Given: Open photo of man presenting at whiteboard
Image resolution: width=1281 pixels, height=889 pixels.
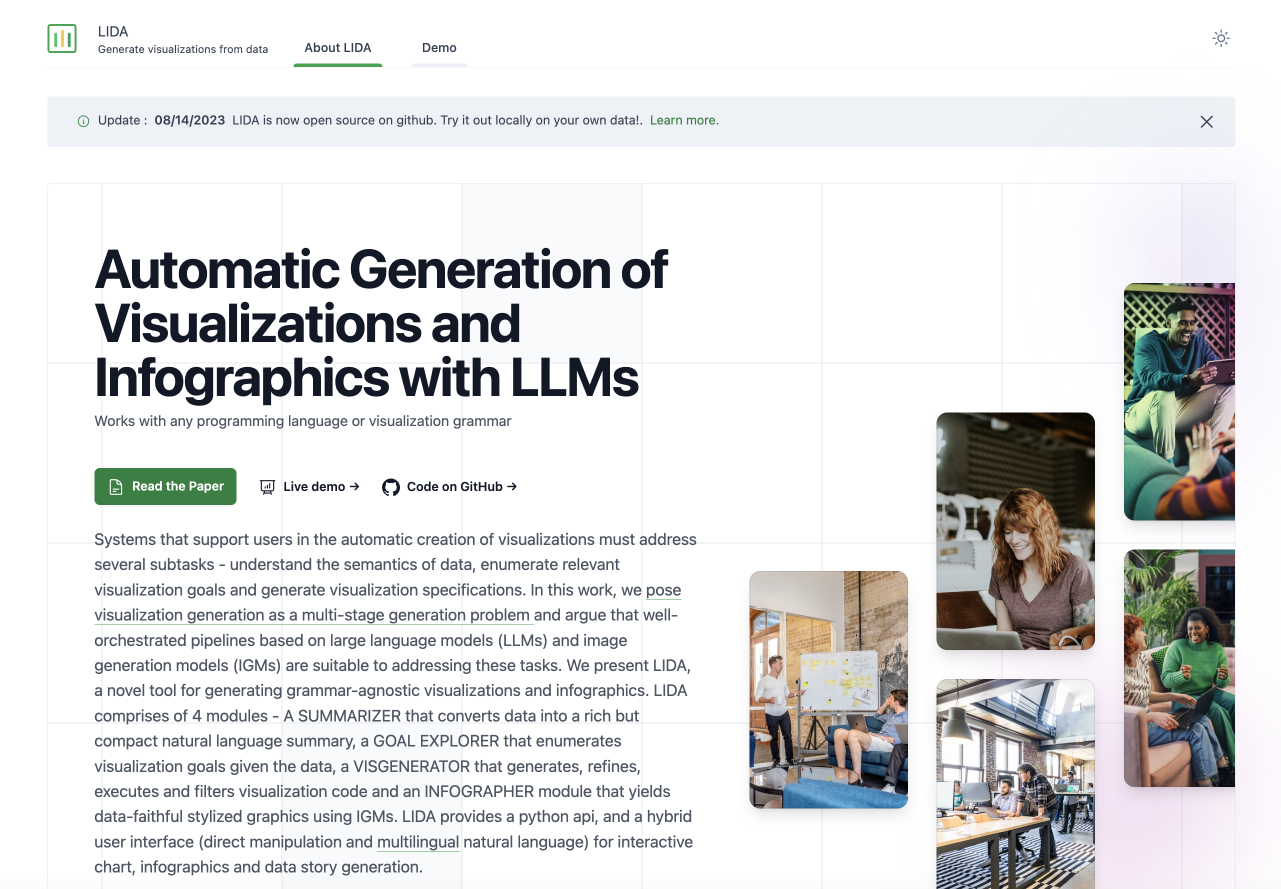Looking at the screenshot, I should 829,689.
